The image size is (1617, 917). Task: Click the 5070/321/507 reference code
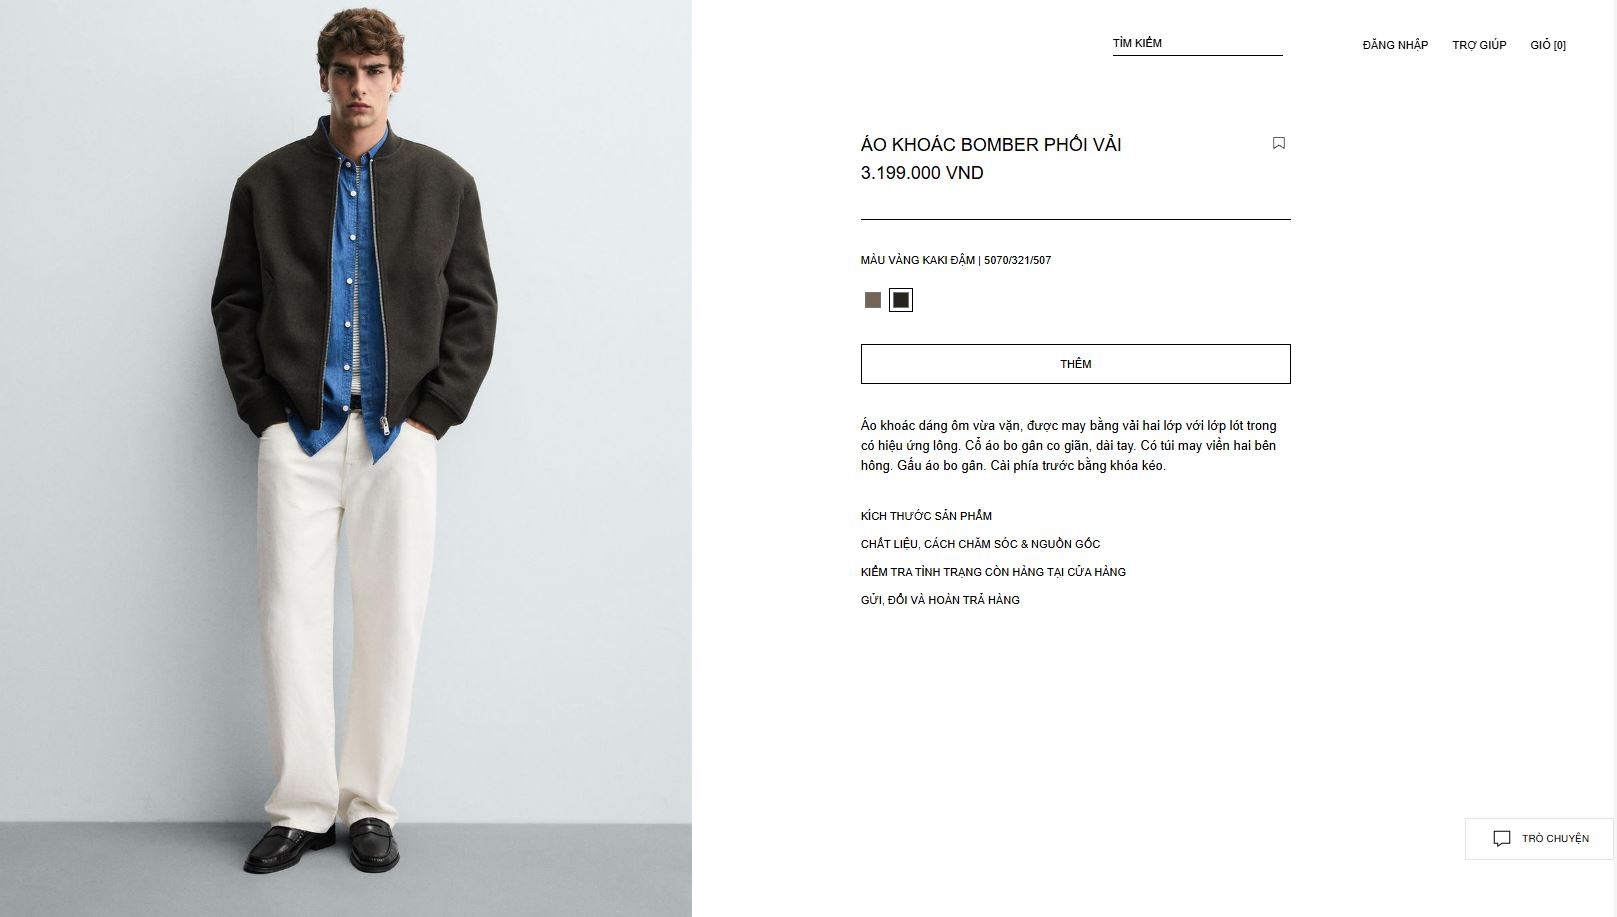tap(1017, 260)
